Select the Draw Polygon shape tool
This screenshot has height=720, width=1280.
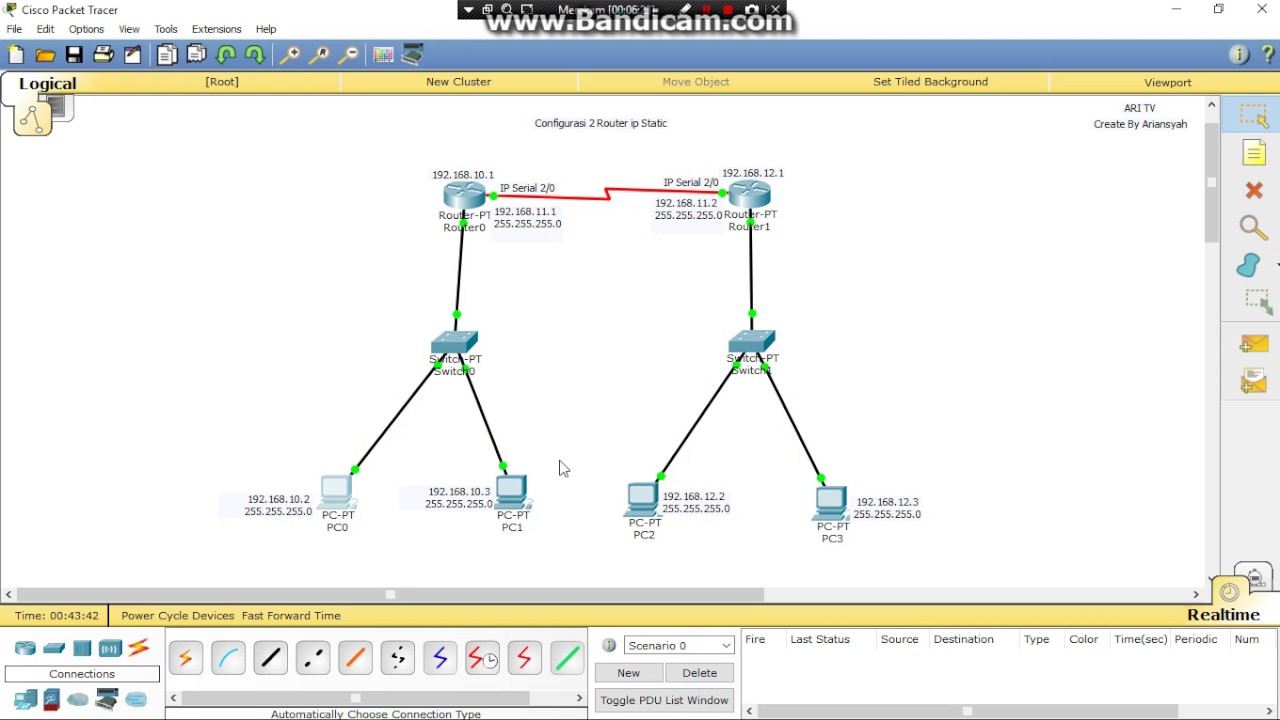pos(1250,265)
